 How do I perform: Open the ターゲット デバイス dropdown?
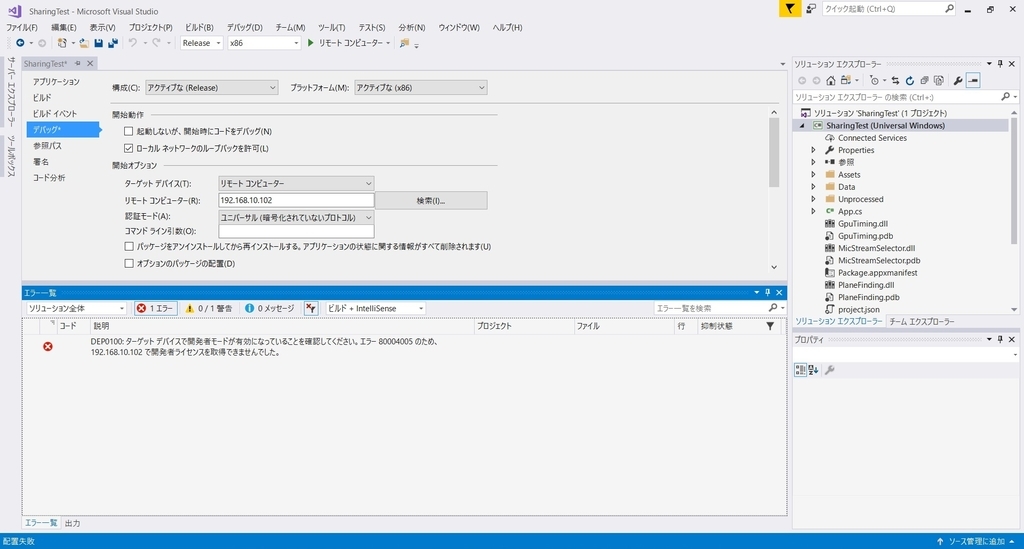[296, 183]
